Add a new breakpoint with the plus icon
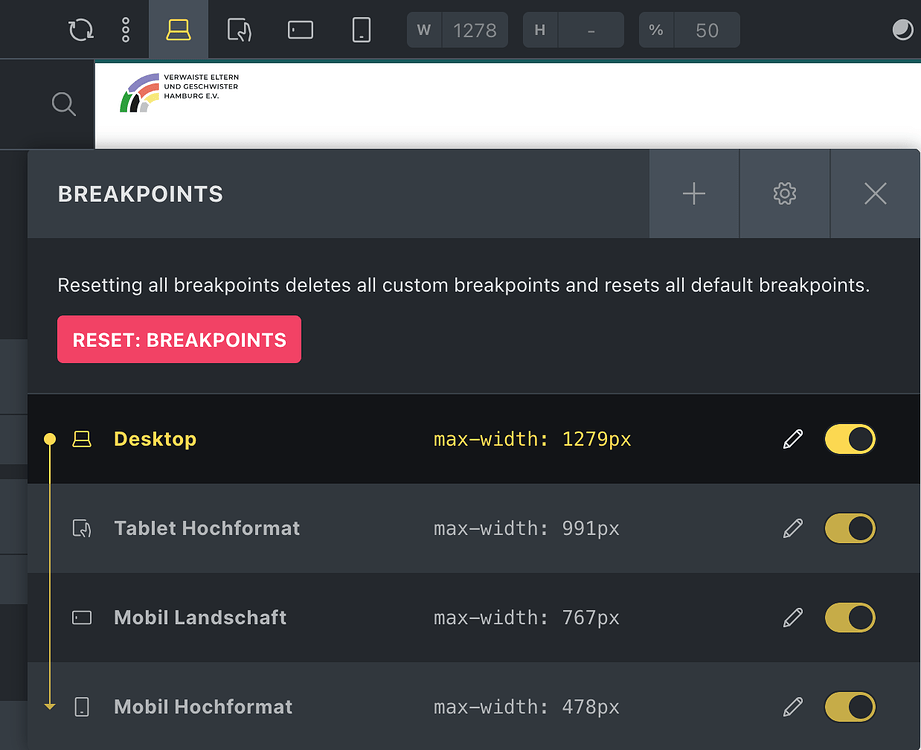The image size is (921, 750). tap(693, 193)
